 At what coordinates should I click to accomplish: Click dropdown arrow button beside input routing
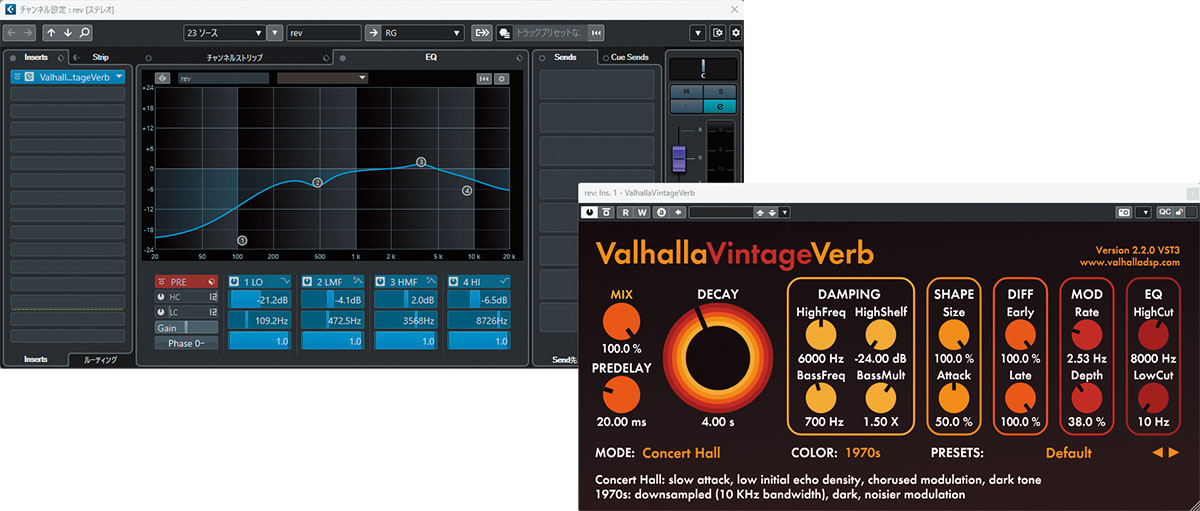pos(275,33)
